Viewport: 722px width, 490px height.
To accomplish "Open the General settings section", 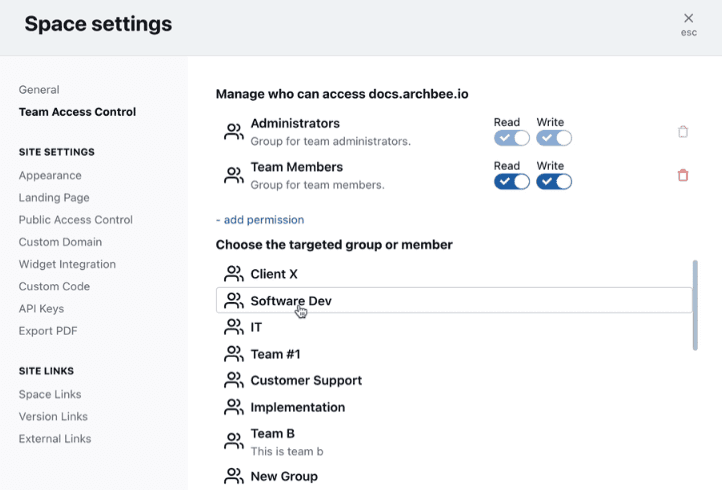I will point(39,90).
